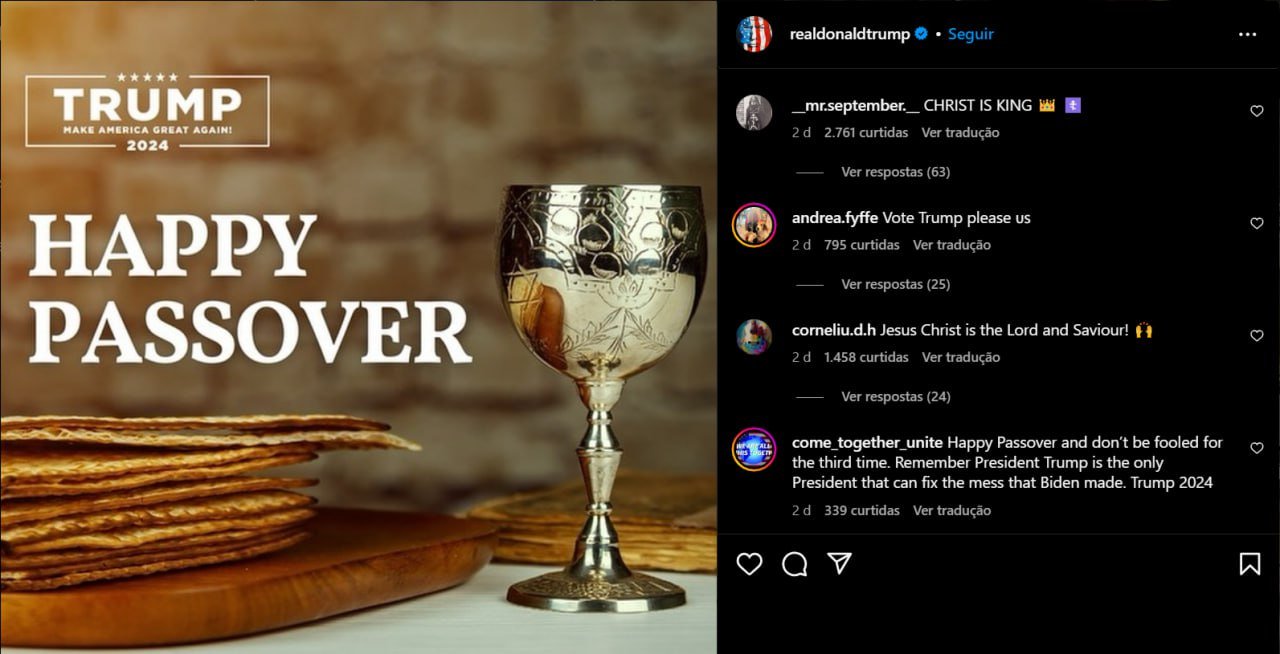
Task: Like corneliu.d.h's comment with the heart
Action: [x=1257, y=336]
